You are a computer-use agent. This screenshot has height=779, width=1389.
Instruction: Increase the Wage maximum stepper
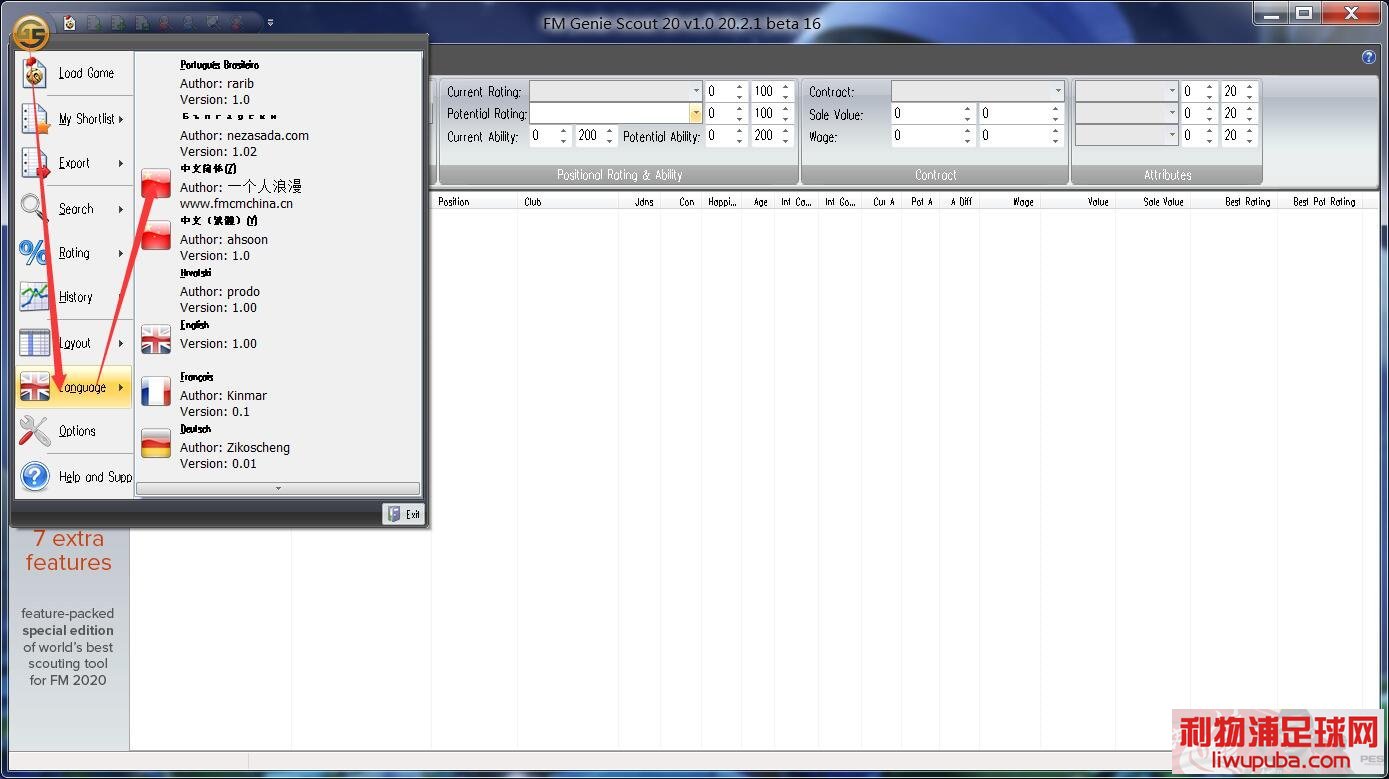pos(1056,131)
